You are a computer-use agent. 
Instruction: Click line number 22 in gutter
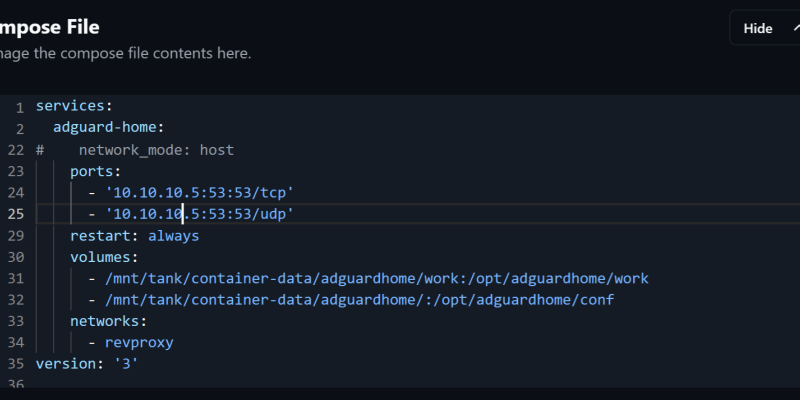tap(15, 150)
